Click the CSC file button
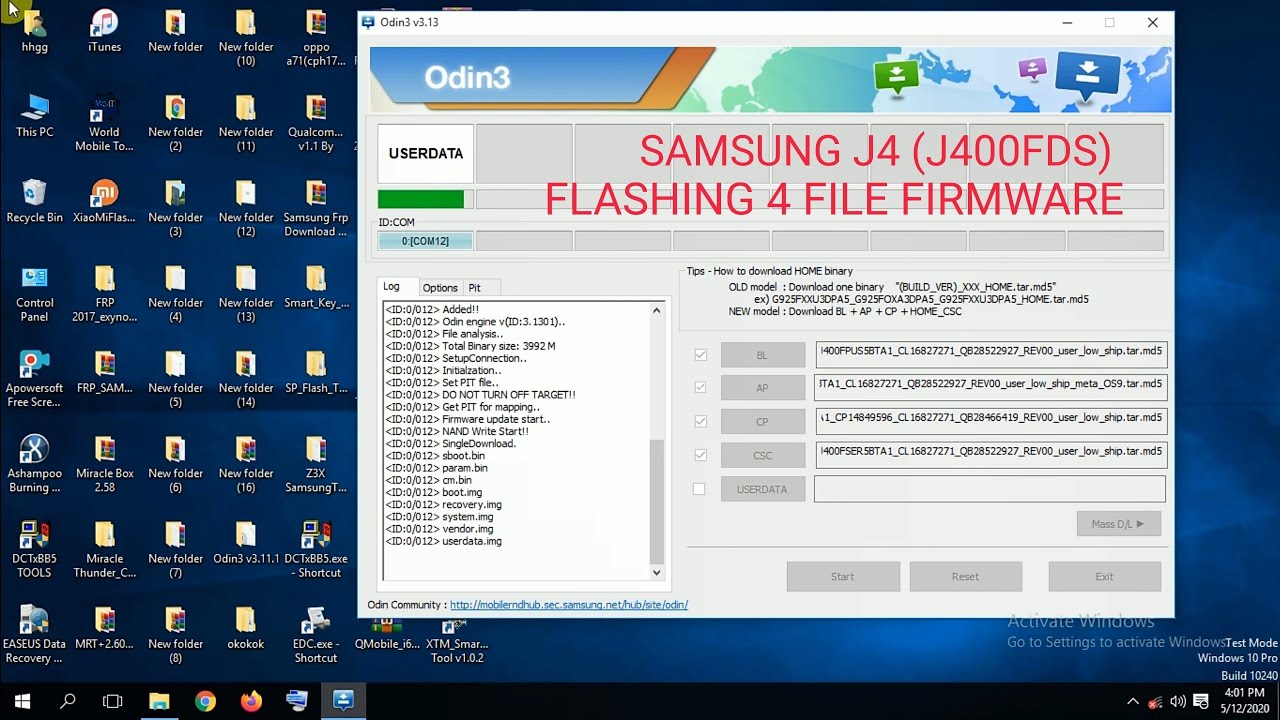The width and height of the screenshot is (1280, 720). click(x=763, y=455)
